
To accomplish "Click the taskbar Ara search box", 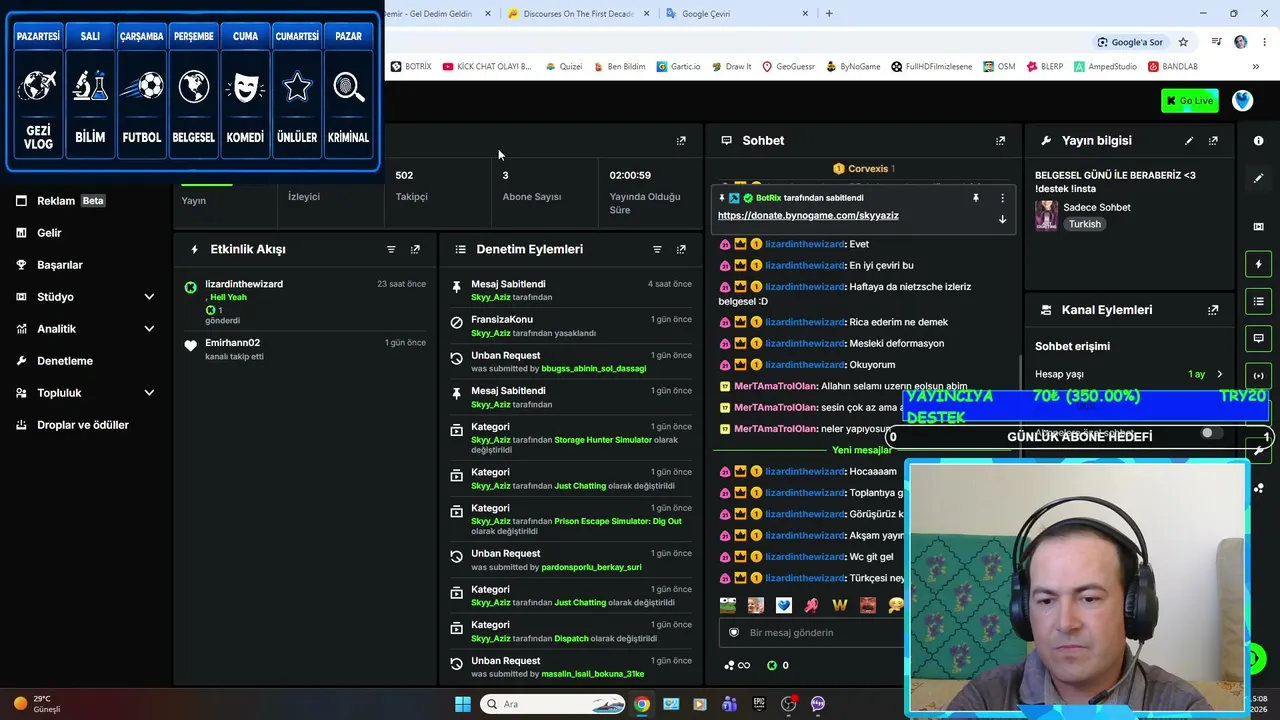I will point(553,704).
